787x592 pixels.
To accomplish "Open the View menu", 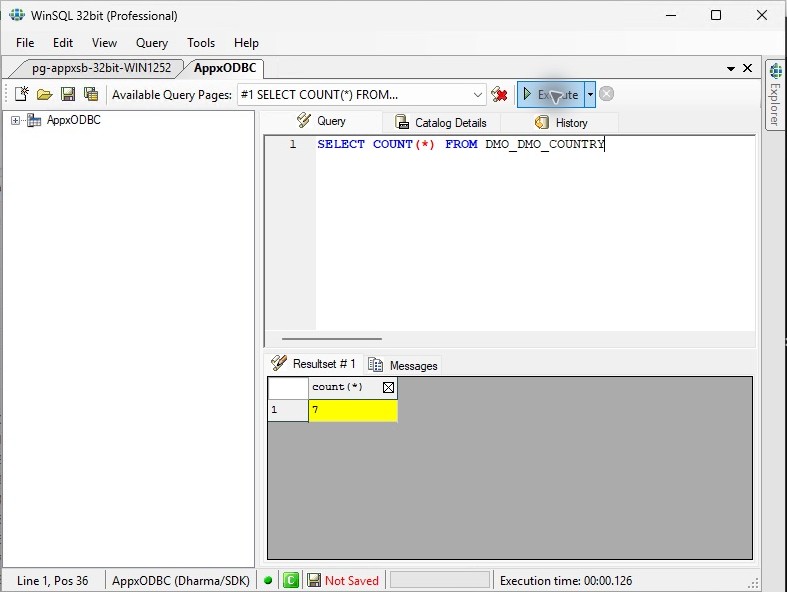I will [104, 43].
